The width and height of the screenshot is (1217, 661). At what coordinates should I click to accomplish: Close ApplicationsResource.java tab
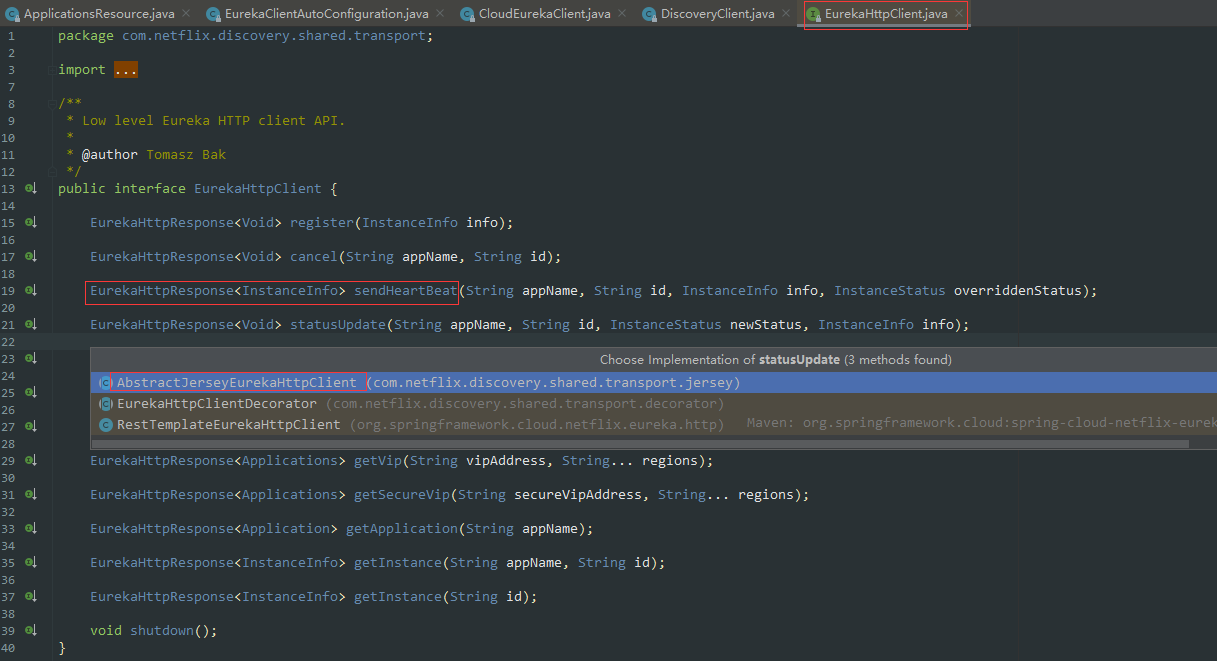[x=186, y=14]
